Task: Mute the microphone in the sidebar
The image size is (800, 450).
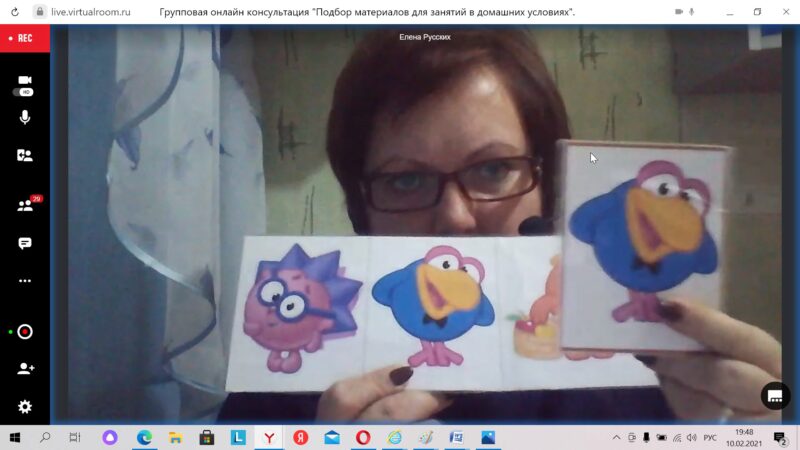Action: pos(24,117)
